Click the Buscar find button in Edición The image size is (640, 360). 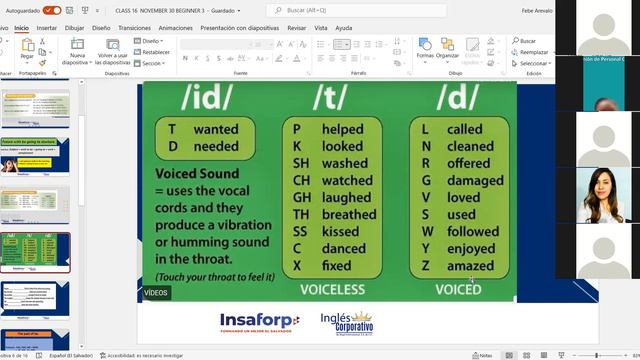[524, 41]
